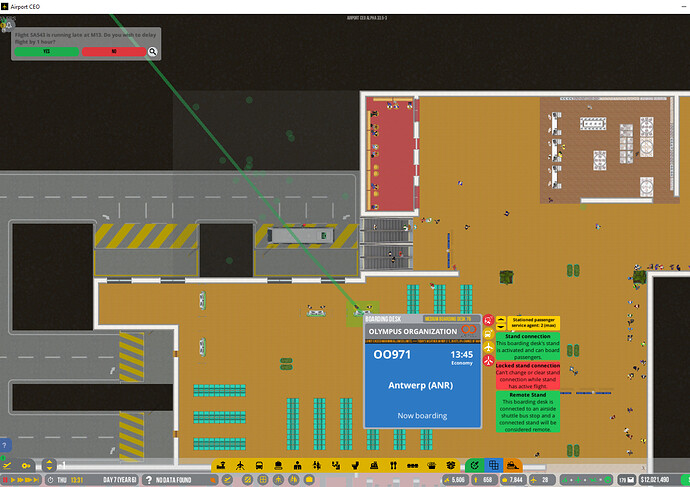Screen dimensions: 690x487
Task: Open the runway and taxiway build menu
Action: pyautogui.click(x=221, y=465)
